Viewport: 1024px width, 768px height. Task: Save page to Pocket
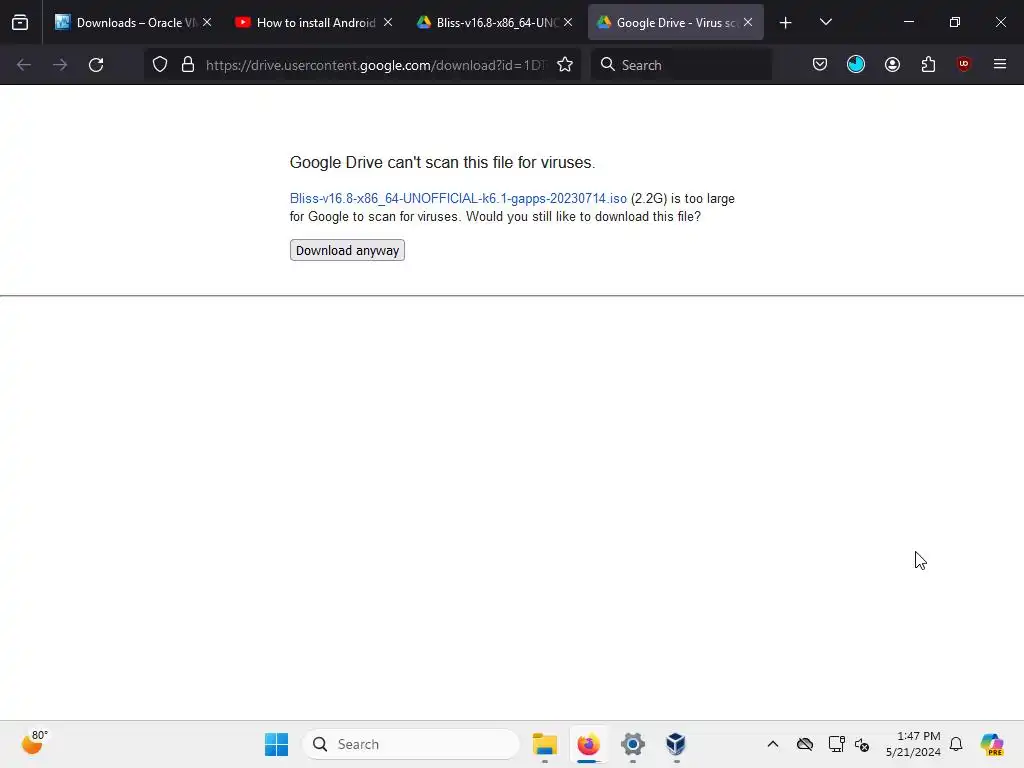820,65
